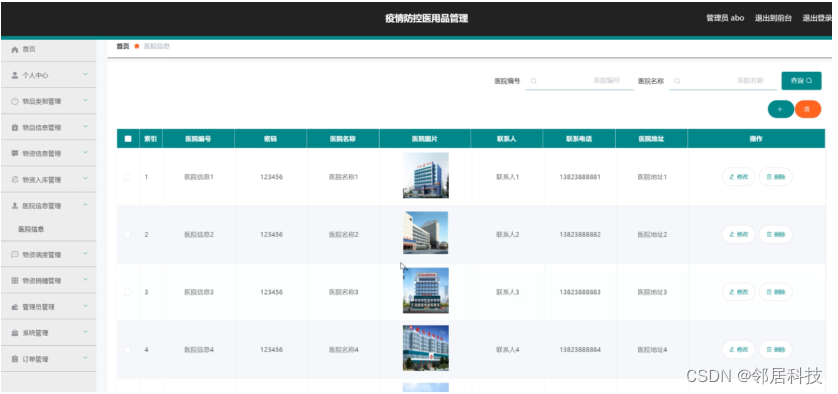Open the 订单管理 menu label
This screenshot has width=838, height=394.
coord(35,359)
